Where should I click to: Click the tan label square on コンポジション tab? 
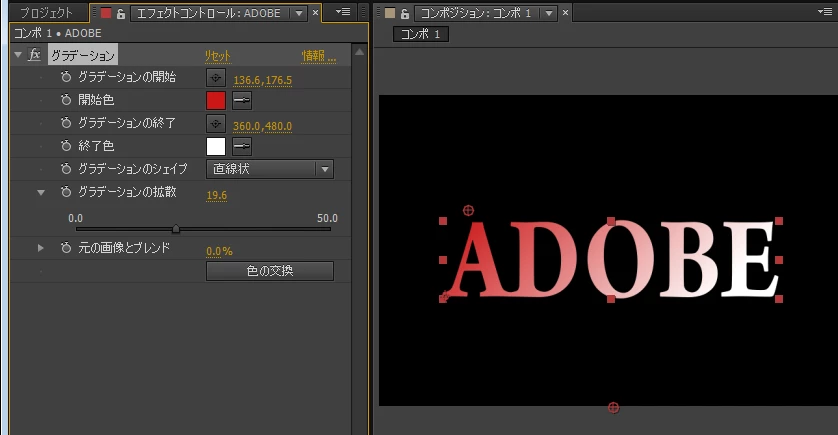point(390,13)
